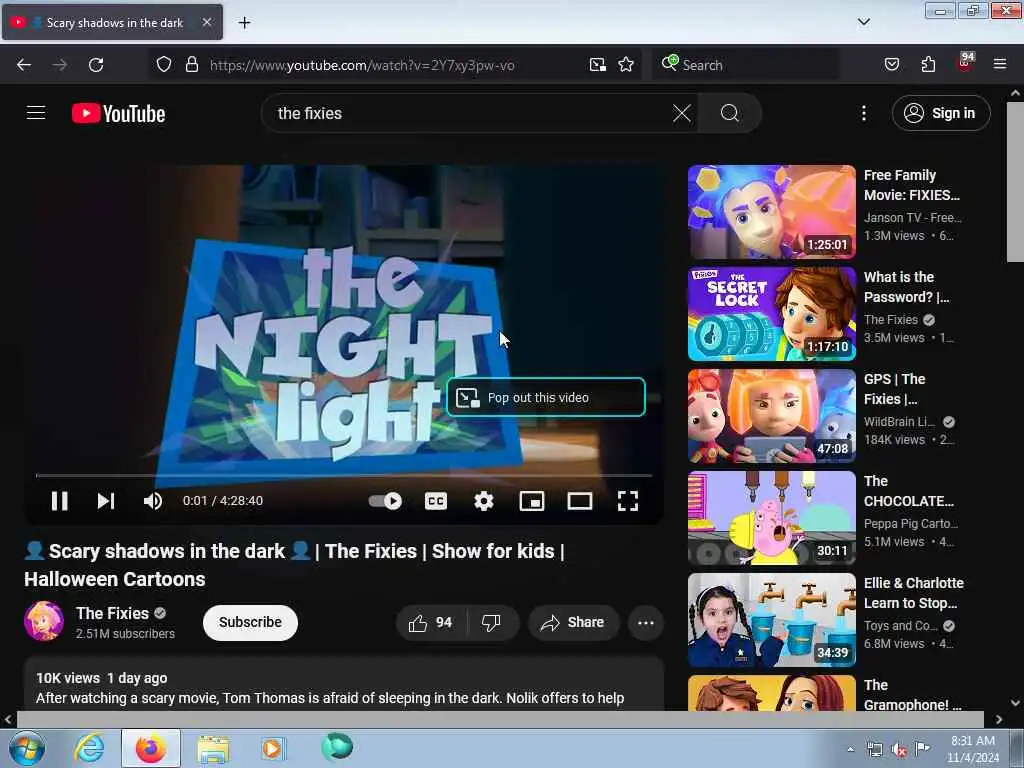Bookmark this page with star
This screenshot has width=1024, height=768.
(x=626, y=65)
